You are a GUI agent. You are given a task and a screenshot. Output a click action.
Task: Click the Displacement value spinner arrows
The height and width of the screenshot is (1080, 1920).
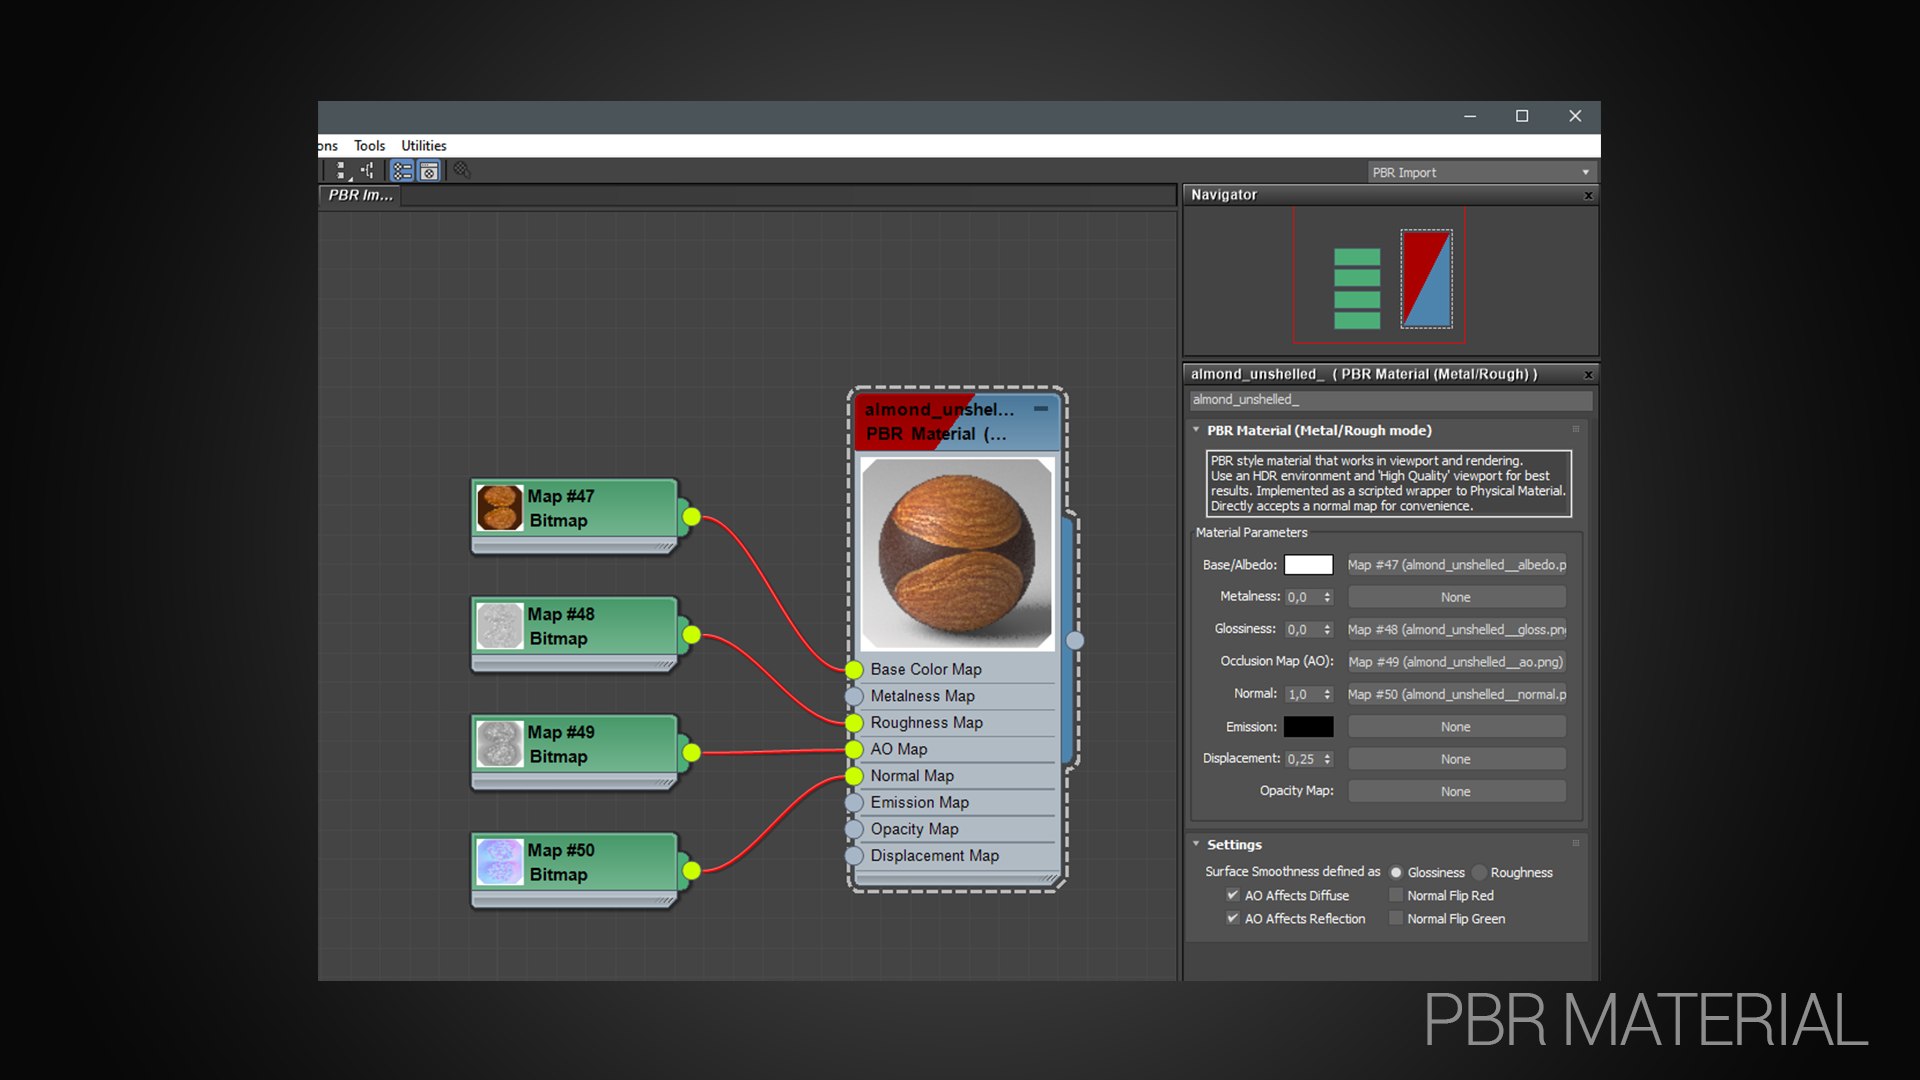click(x=1327, y=759)
